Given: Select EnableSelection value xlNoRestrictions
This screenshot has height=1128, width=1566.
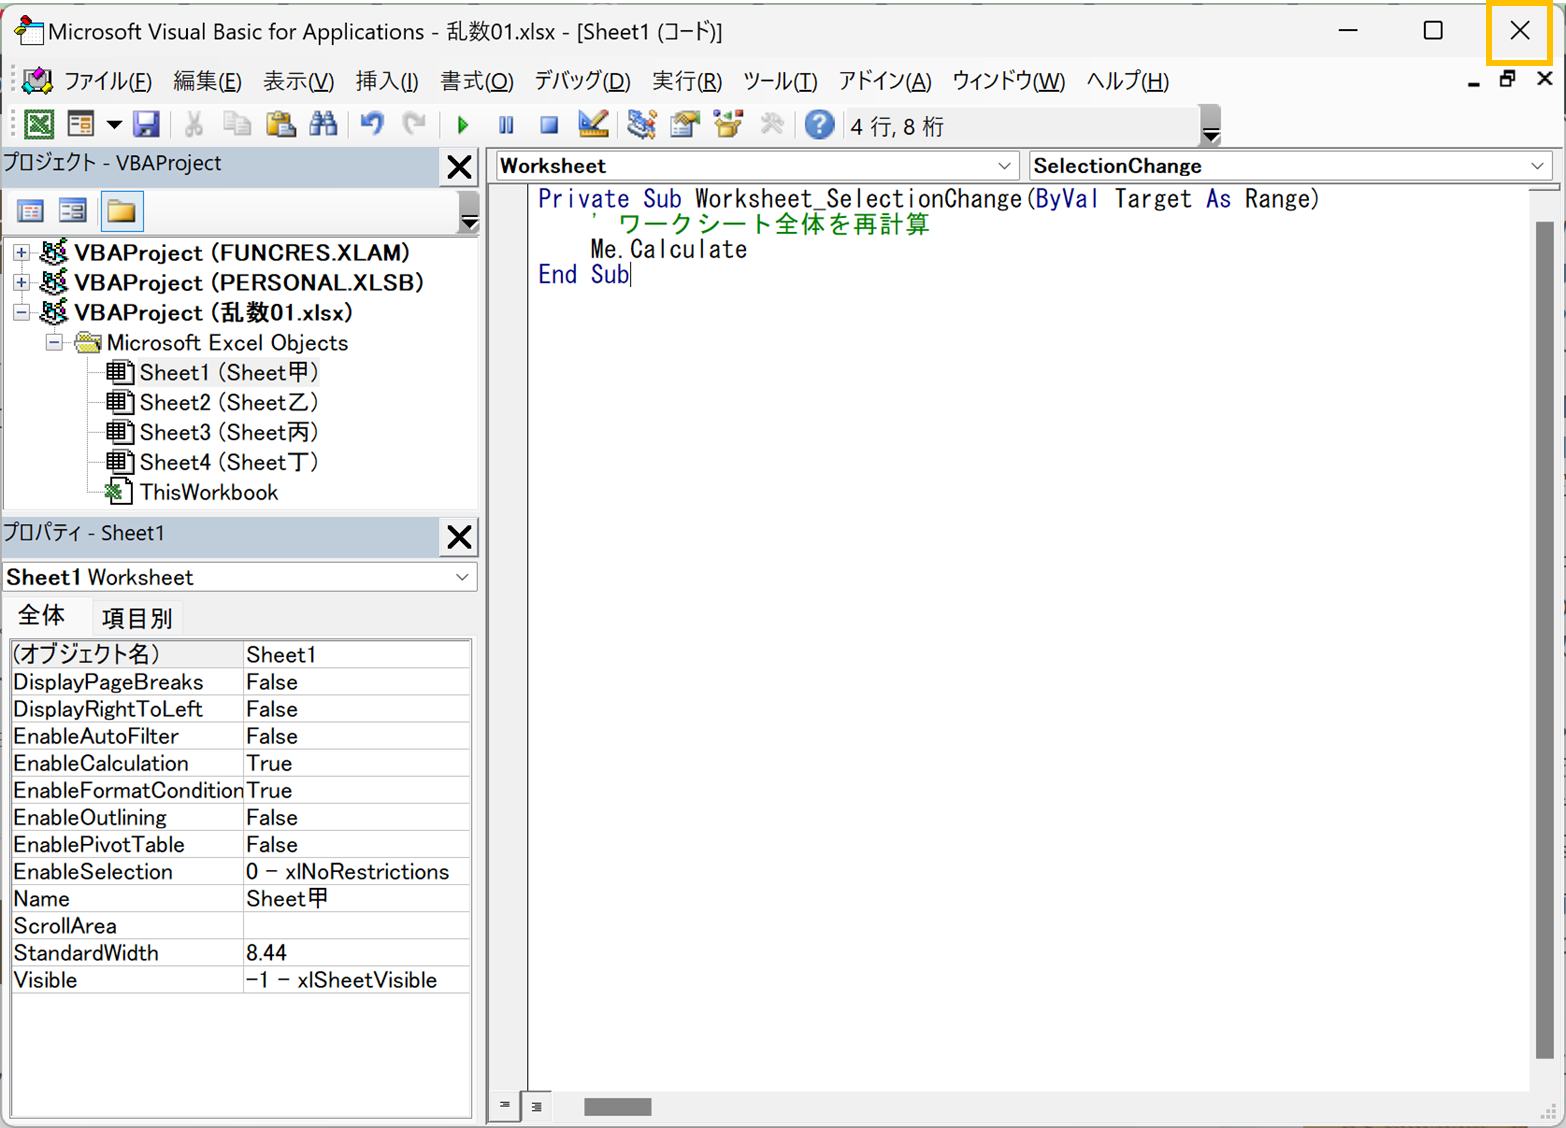Looking at the screenshot, I should (357, 872).
